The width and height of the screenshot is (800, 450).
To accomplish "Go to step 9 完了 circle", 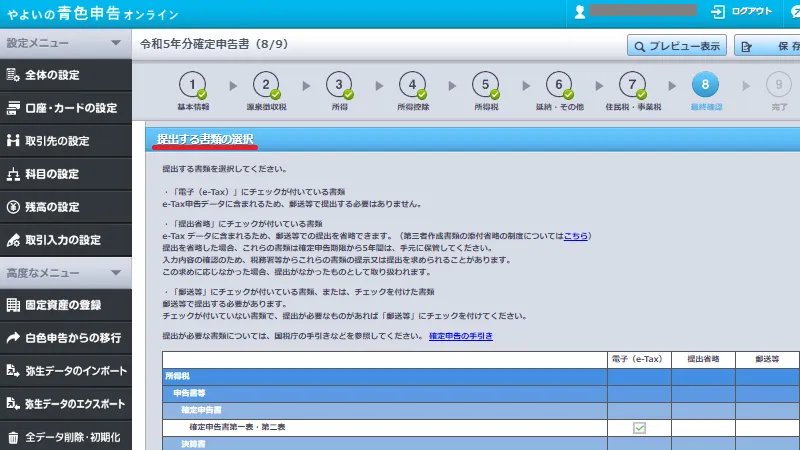I will coord(779,85).
